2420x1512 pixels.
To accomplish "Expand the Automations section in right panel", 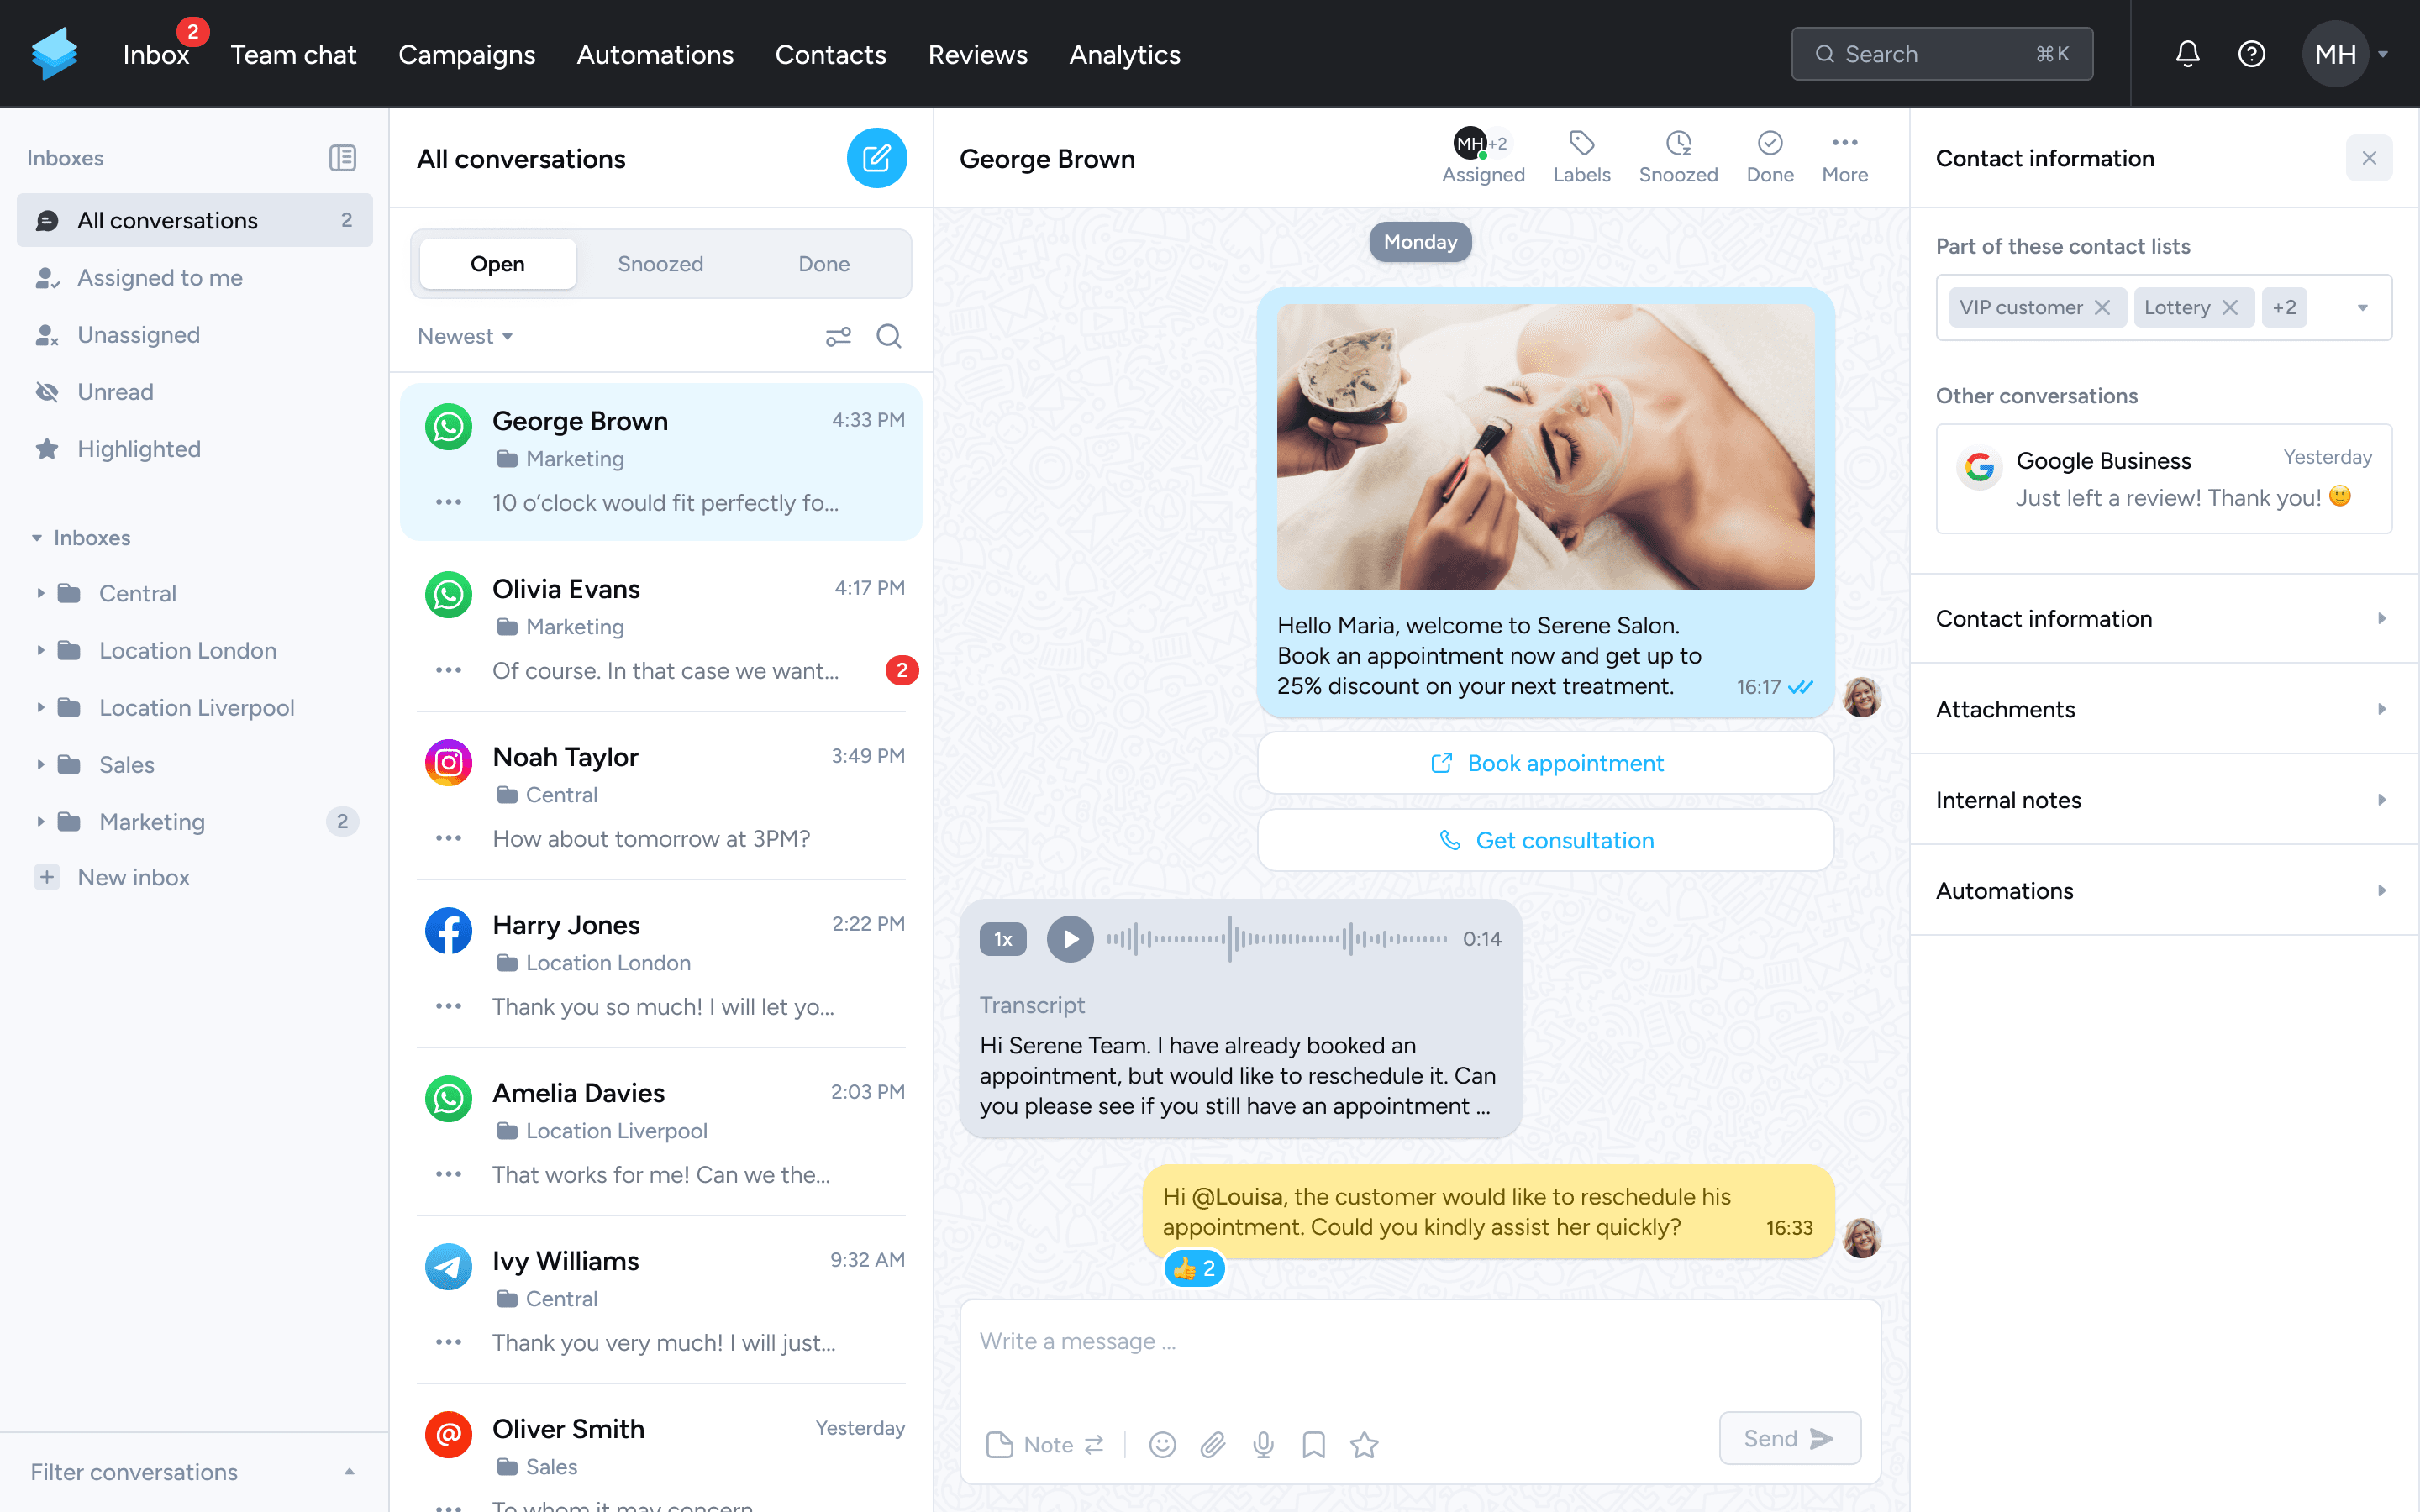I will tap(2376, 889).
